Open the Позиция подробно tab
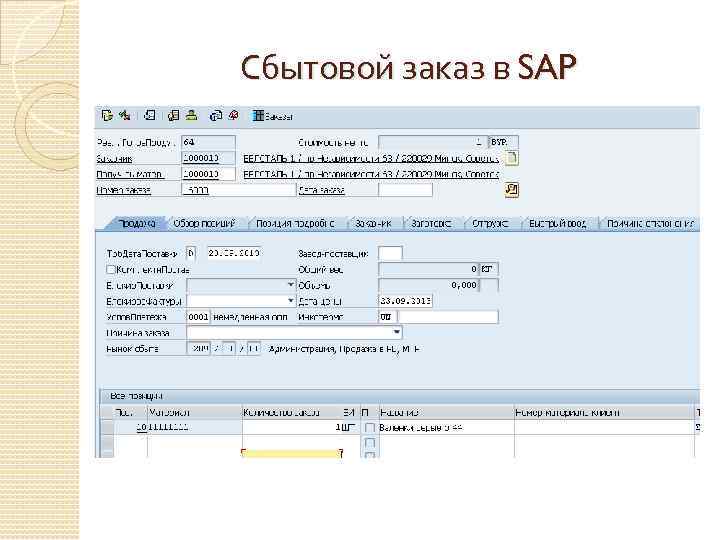Viewport: 720px width, 540px height. 295,224
